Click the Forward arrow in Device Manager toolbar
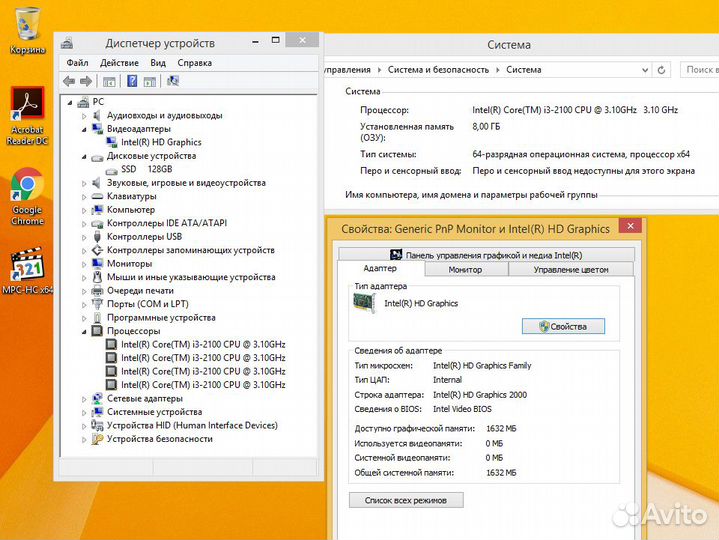Image resolution: width=719 pixels, height=540 pixels. pos(85,81)
